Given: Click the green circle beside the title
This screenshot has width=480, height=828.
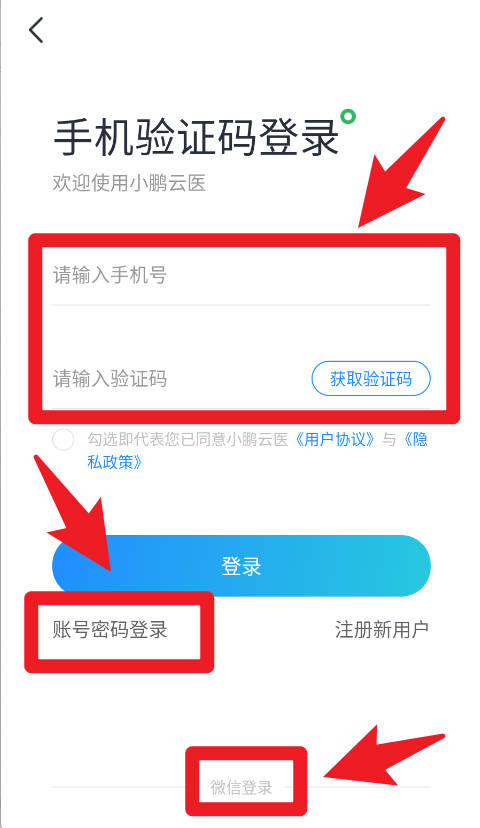Looking at the screenshot, I should [x=348, y=116].
